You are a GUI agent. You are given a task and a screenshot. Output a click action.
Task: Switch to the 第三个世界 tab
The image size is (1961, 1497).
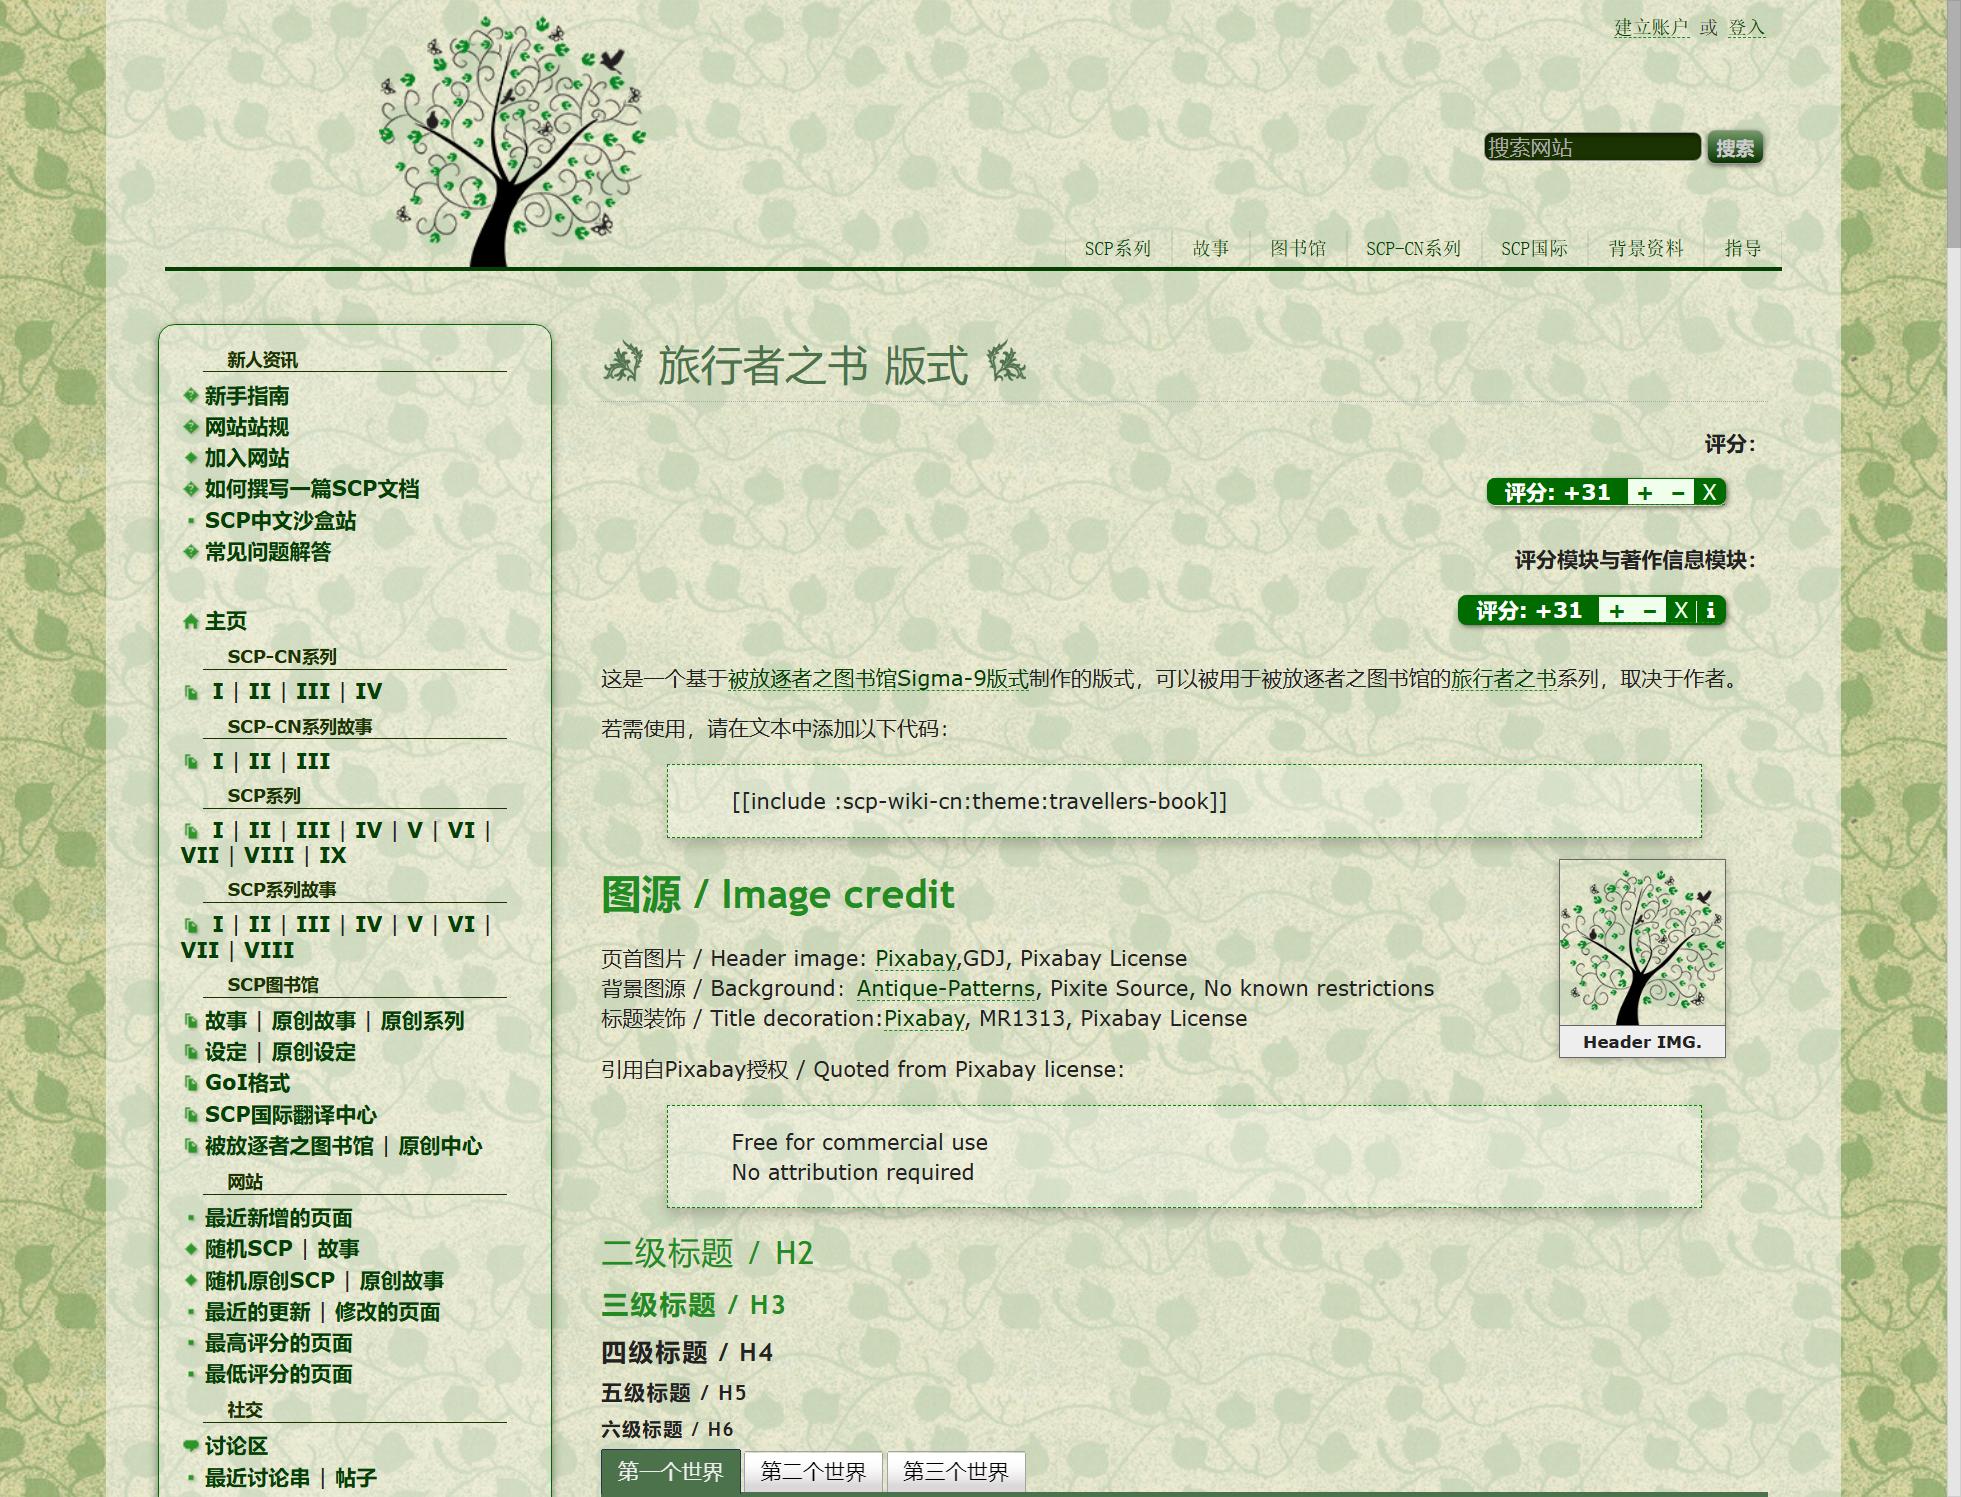coord(955,1471)
